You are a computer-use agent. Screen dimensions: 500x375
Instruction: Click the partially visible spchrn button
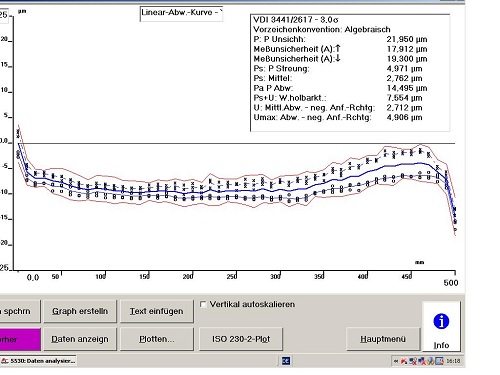click(20, 311)
